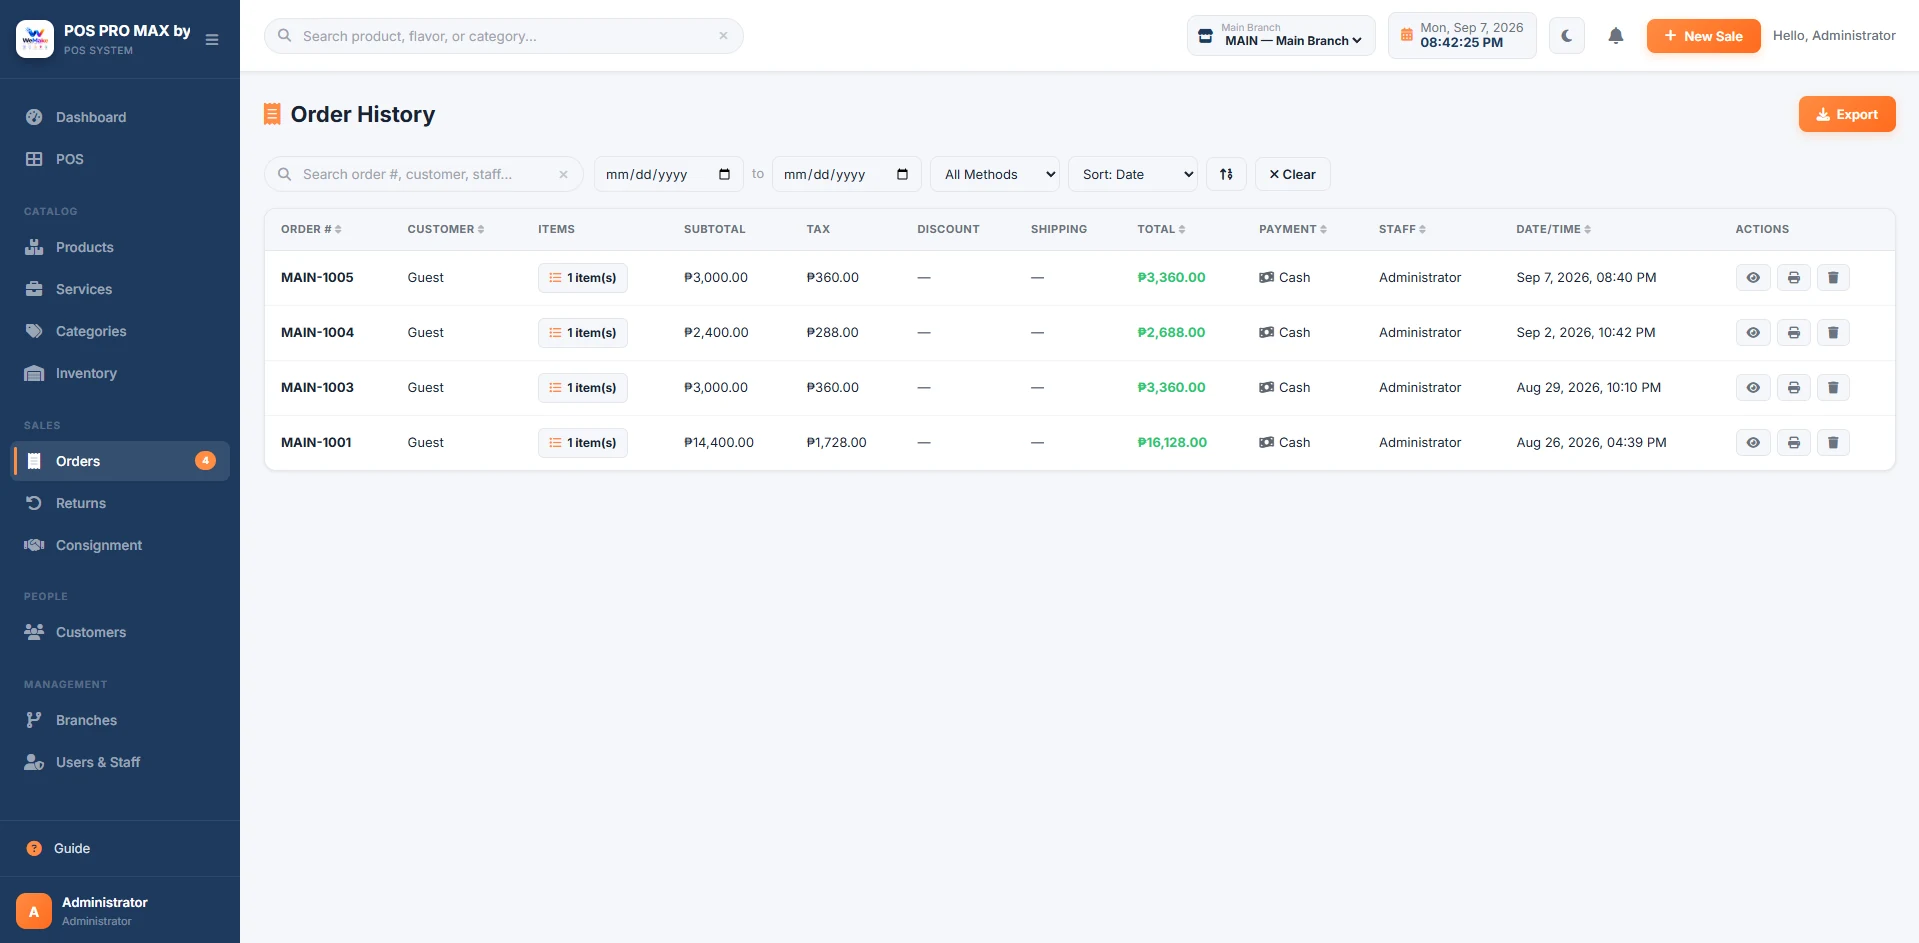Sort table by Order # column
Viewport: 1919px width, 943px height.
(x=311, y=229)
